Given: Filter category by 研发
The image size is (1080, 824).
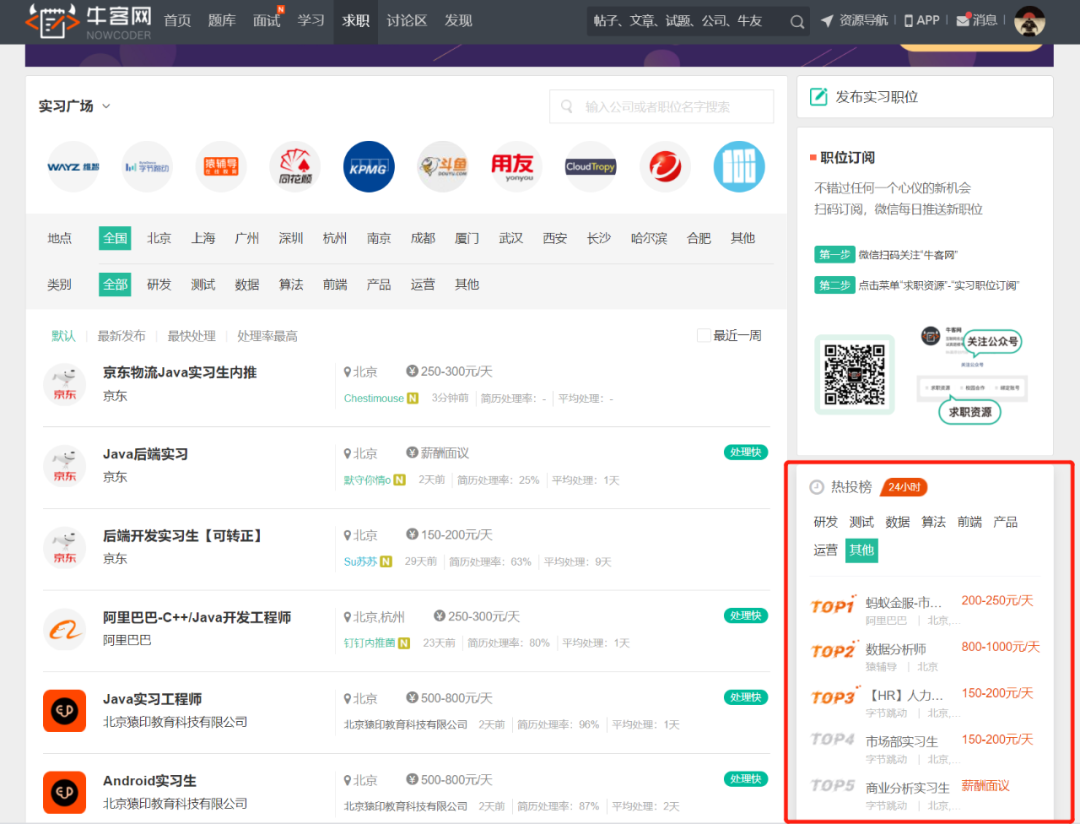Looking at the screenshot, I should click(159, 285).
